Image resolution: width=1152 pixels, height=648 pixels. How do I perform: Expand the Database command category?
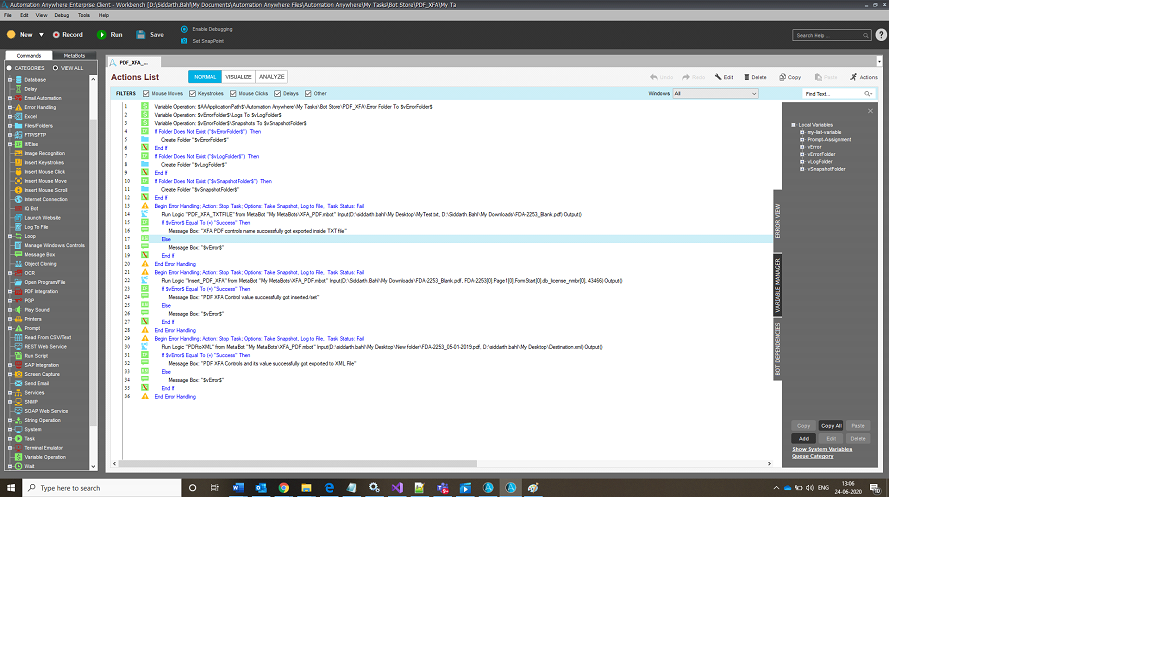(x=10, y=79)
